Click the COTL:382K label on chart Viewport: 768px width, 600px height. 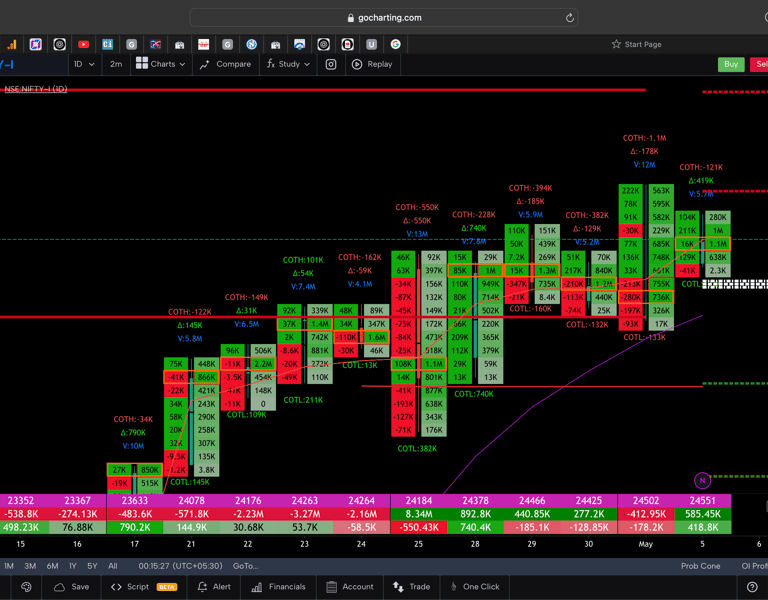click(417, 449)
